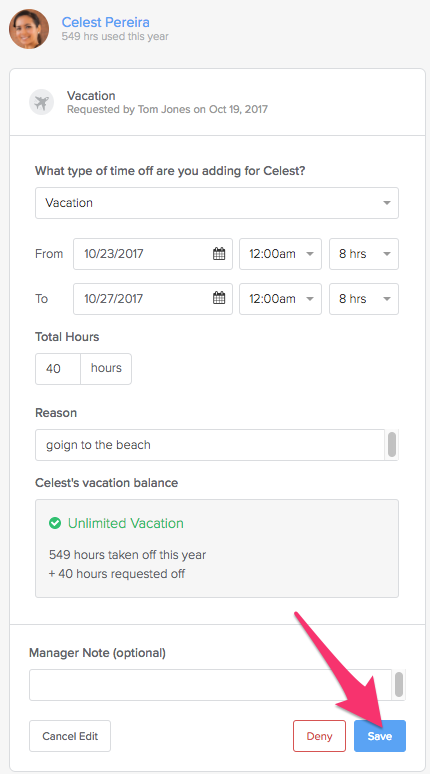Click the red Deny button
The image size is (430, 774).
click(319, 736)
